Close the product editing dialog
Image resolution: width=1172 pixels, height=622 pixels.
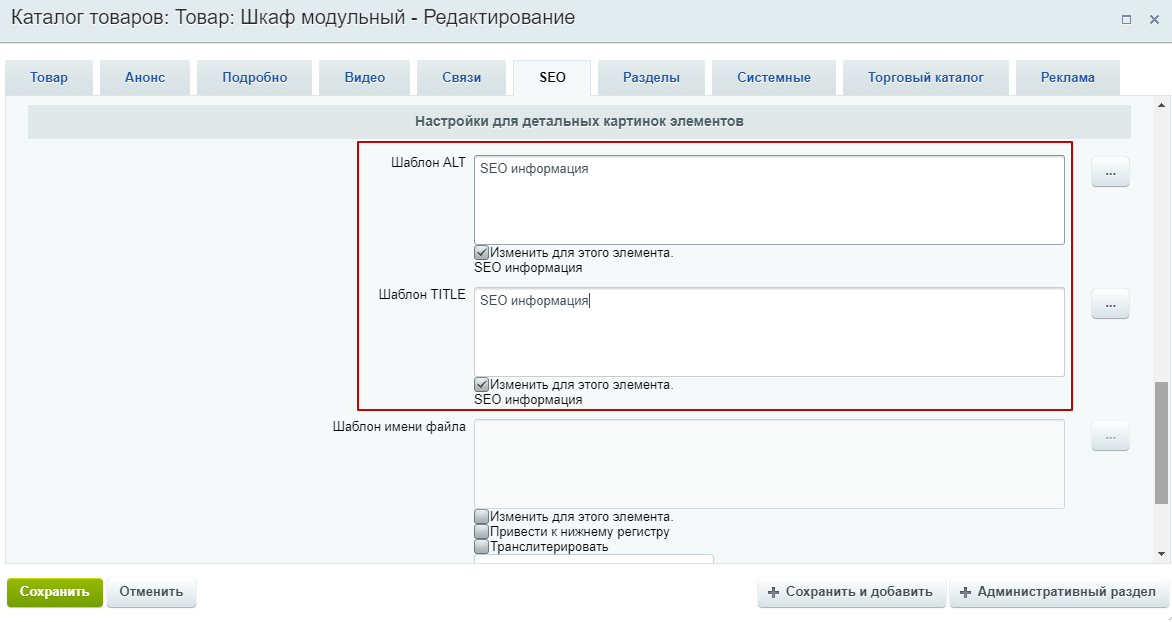(x=1154, y=19)
